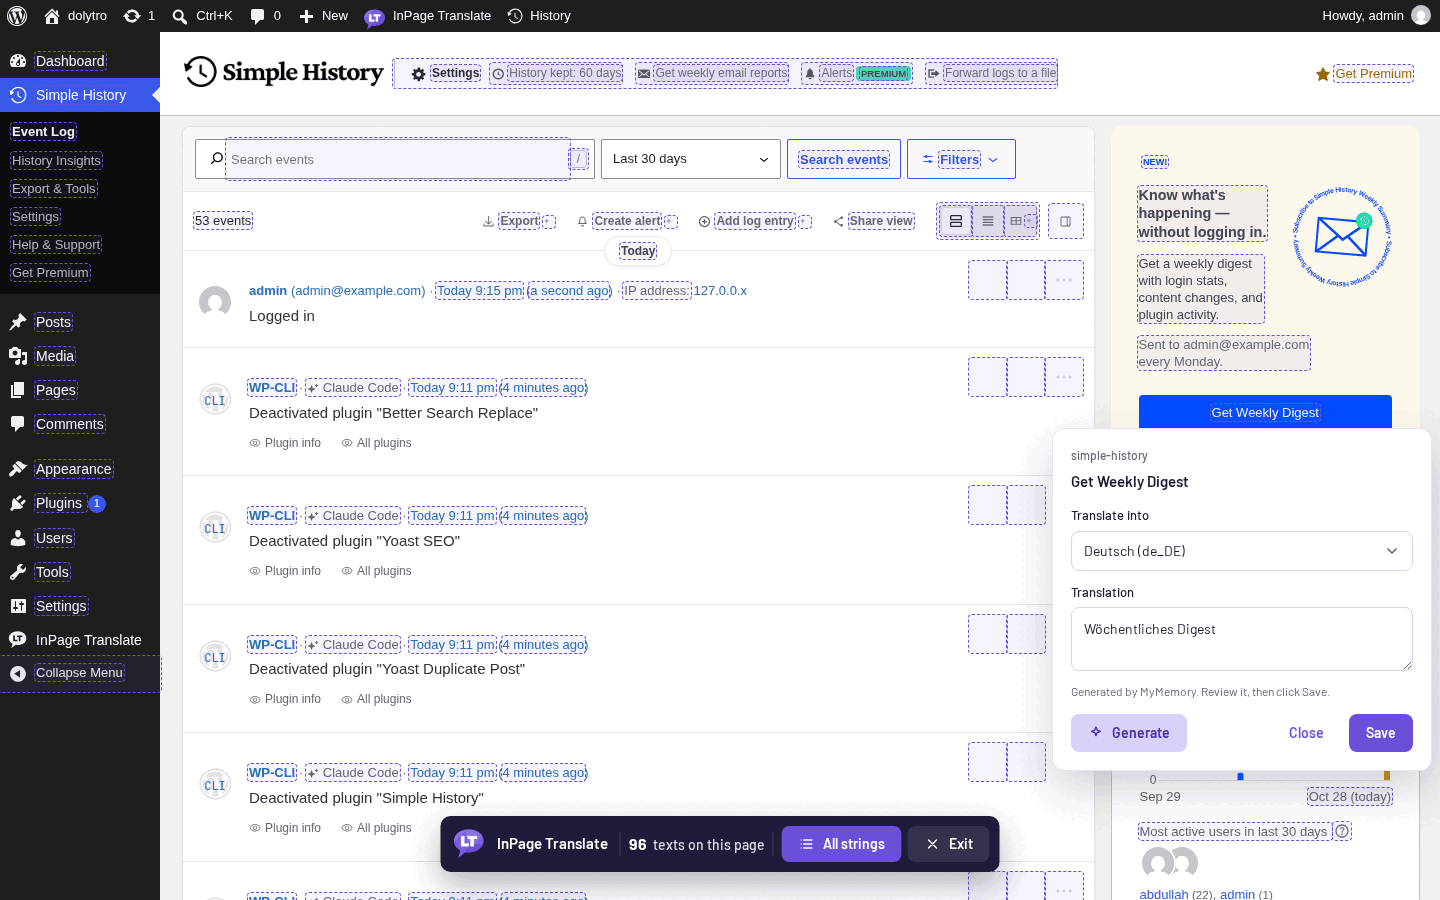Click Get weekly email reports link
Screen dimensions: 1440x900
tap(712, 73)
